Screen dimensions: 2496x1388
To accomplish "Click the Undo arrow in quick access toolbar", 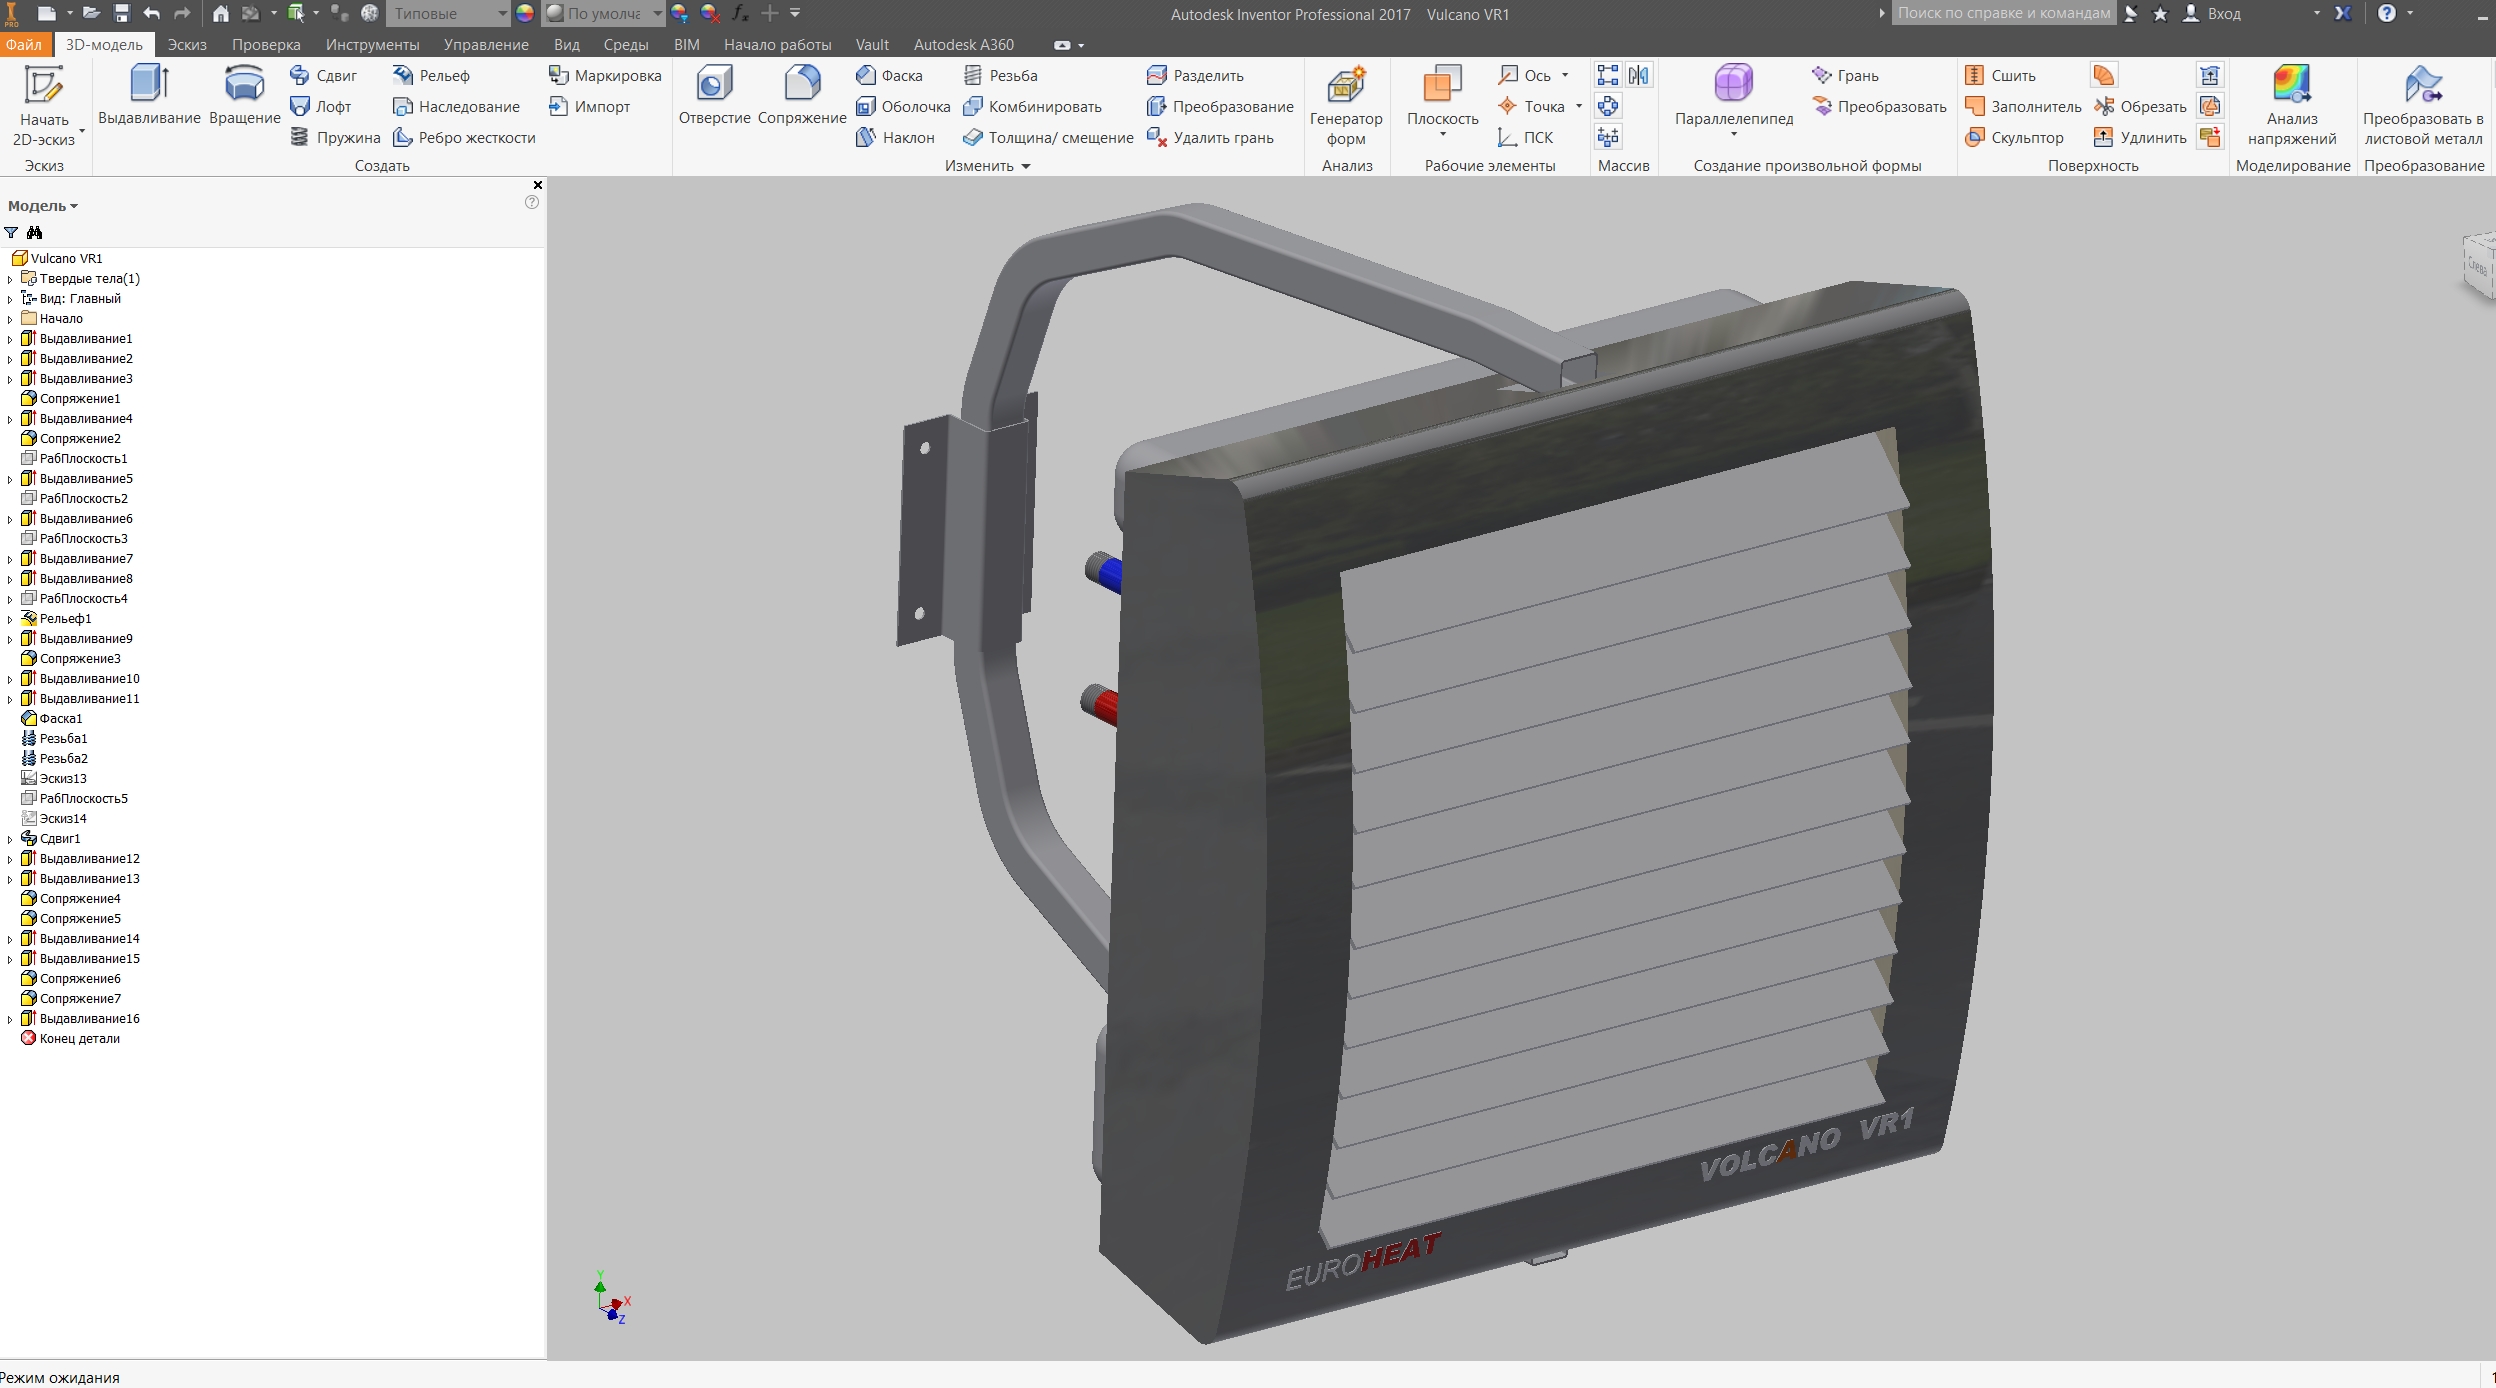I will tap(151, 13).
